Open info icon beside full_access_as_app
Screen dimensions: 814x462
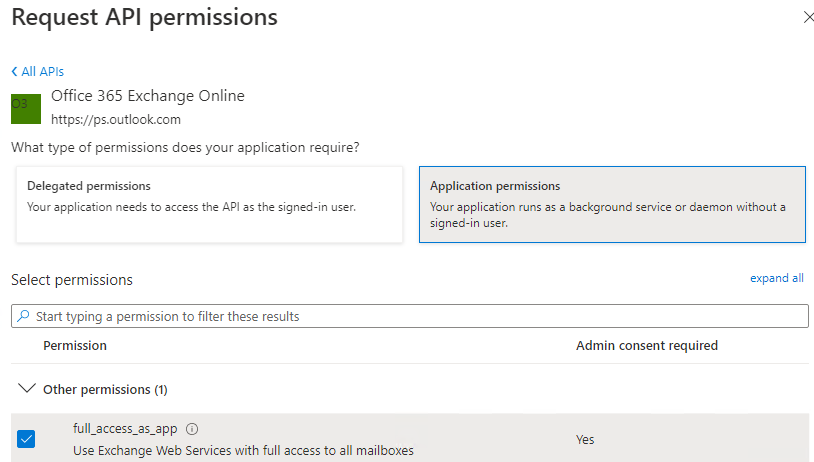pos(192,429)
